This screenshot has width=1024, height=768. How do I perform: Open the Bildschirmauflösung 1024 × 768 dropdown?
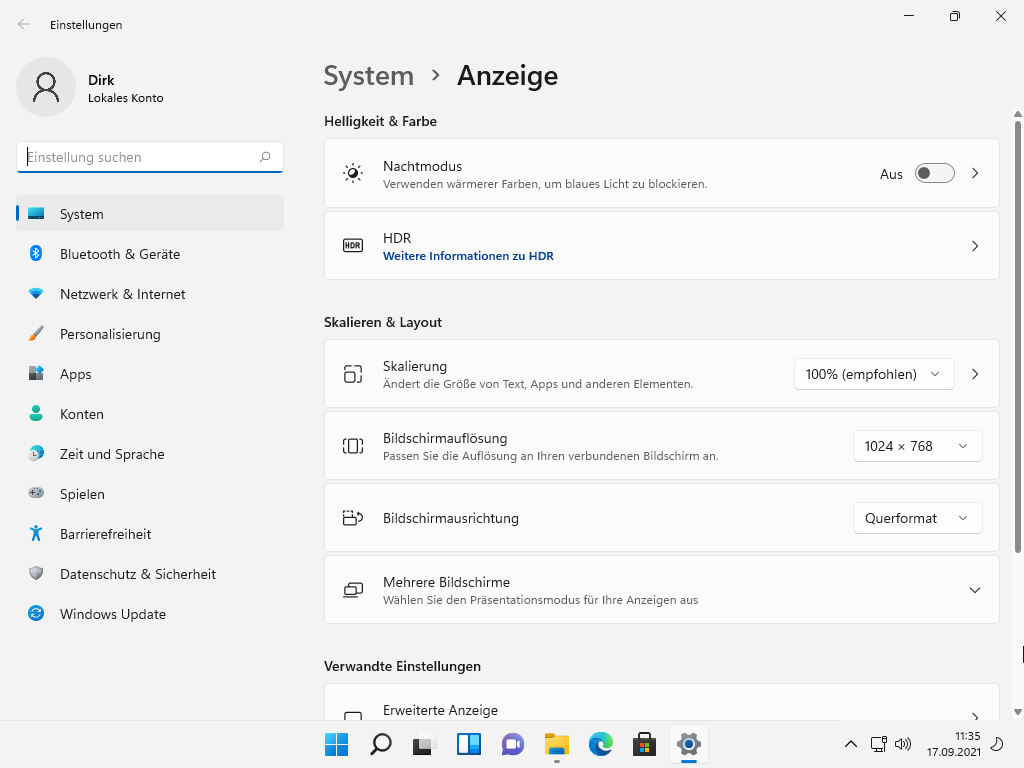click(917, 446)
